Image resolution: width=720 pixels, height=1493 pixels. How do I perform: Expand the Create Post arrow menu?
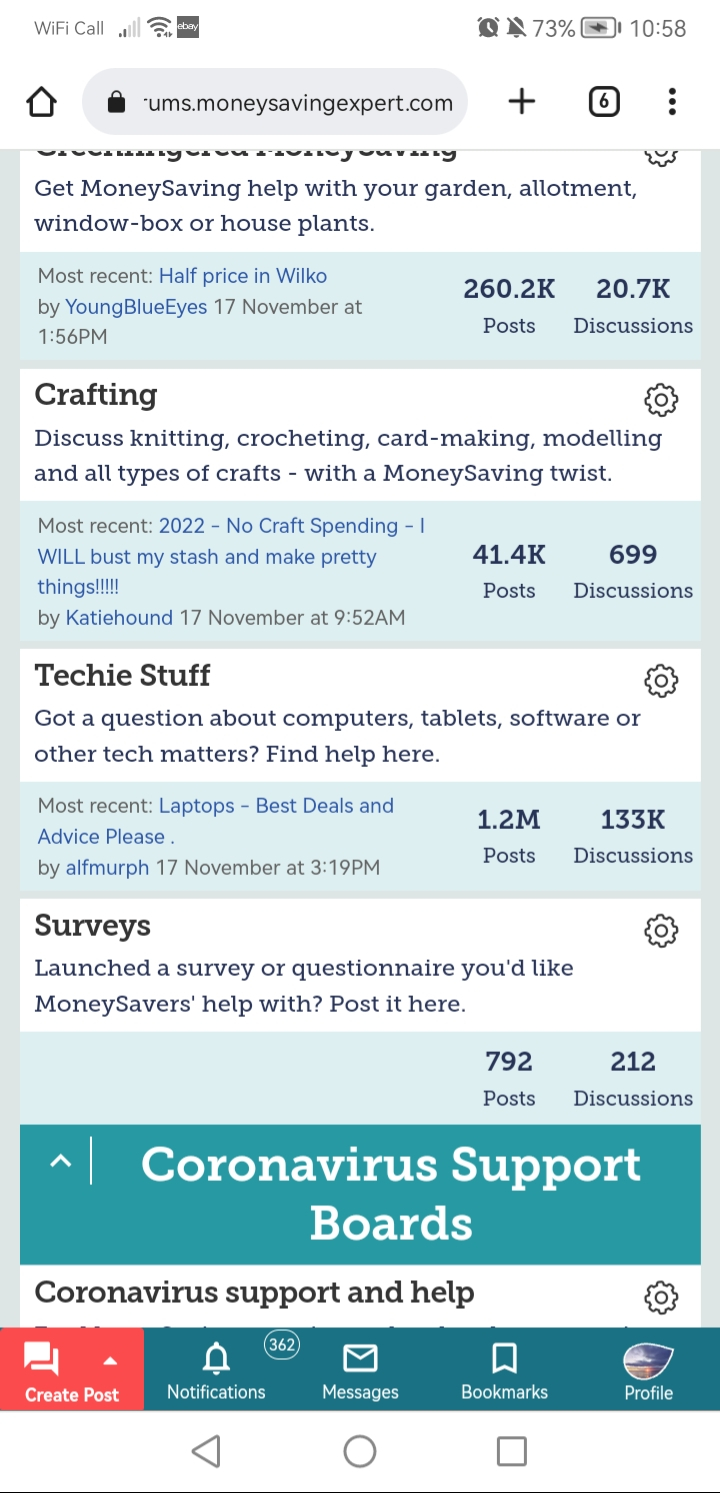click(x=110, y=1361)
